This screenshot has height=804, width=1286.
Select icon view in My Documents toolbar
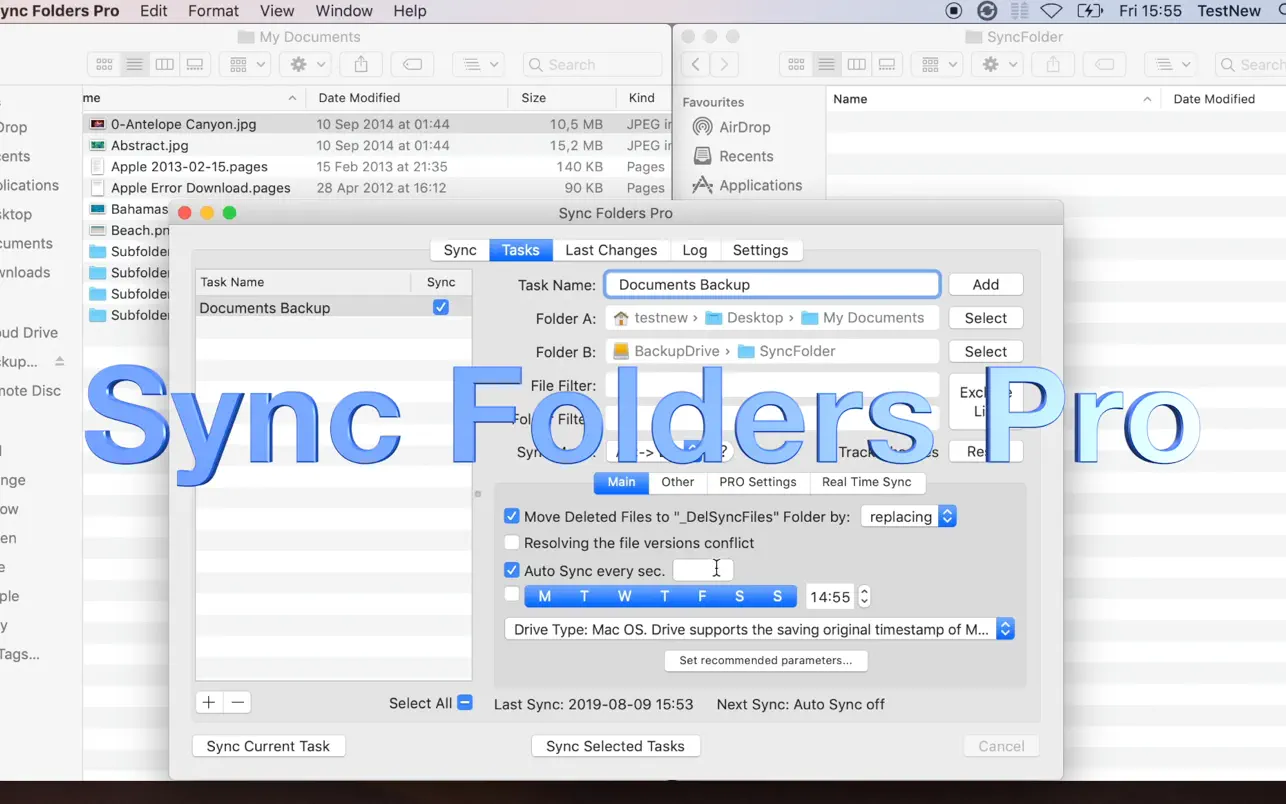(104, 64)
